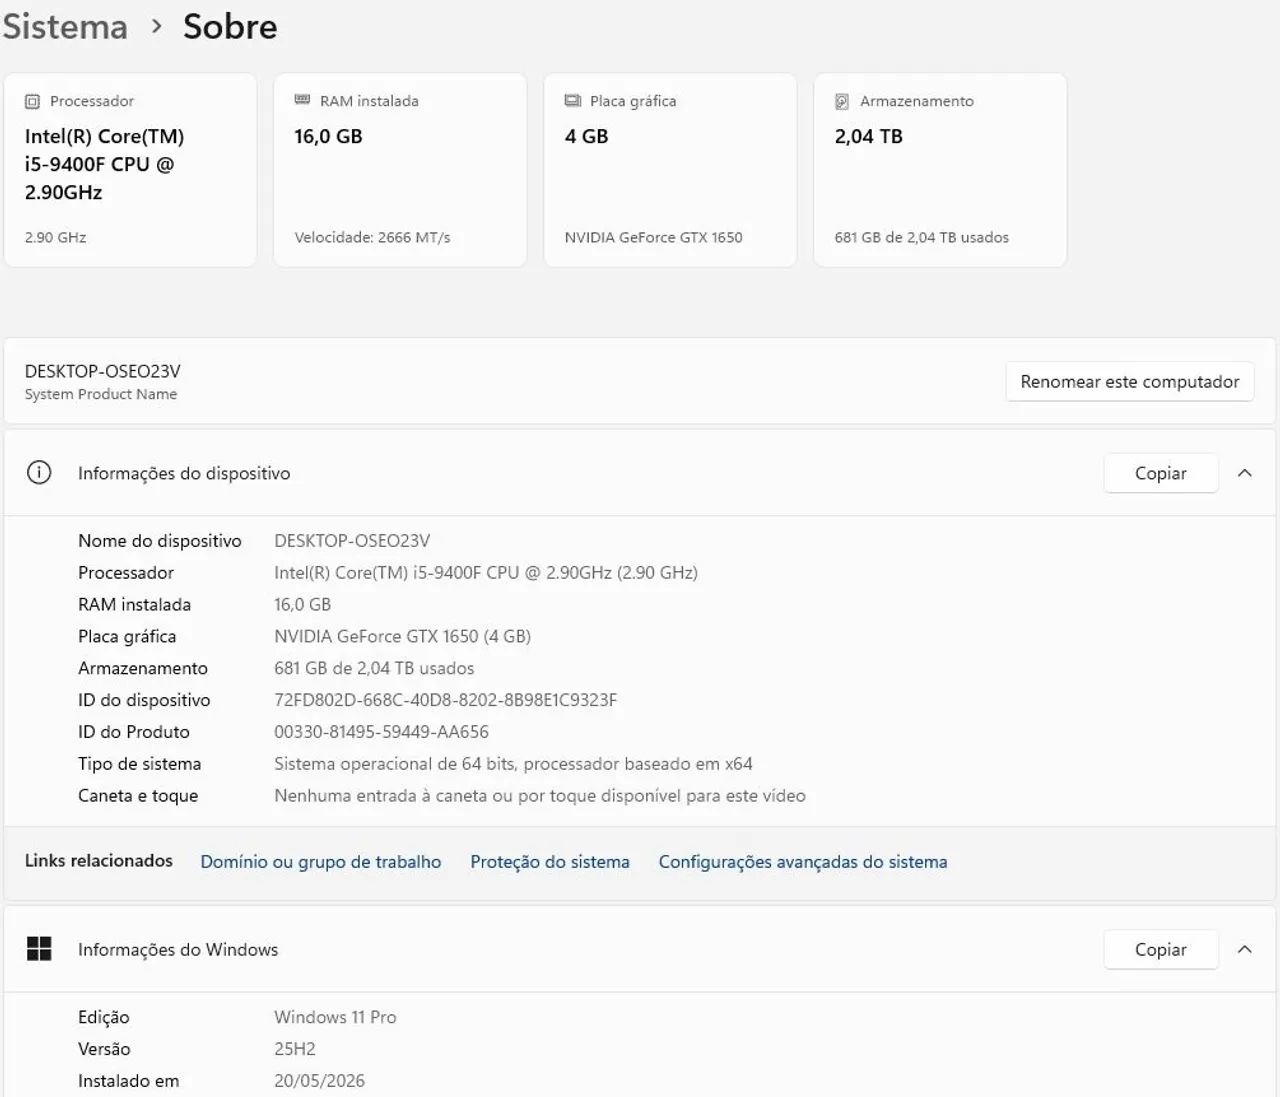The width and height of the screenshot is (1280, 1097).
Task: Click the Windows logo icon
Action: click(39, 949)
